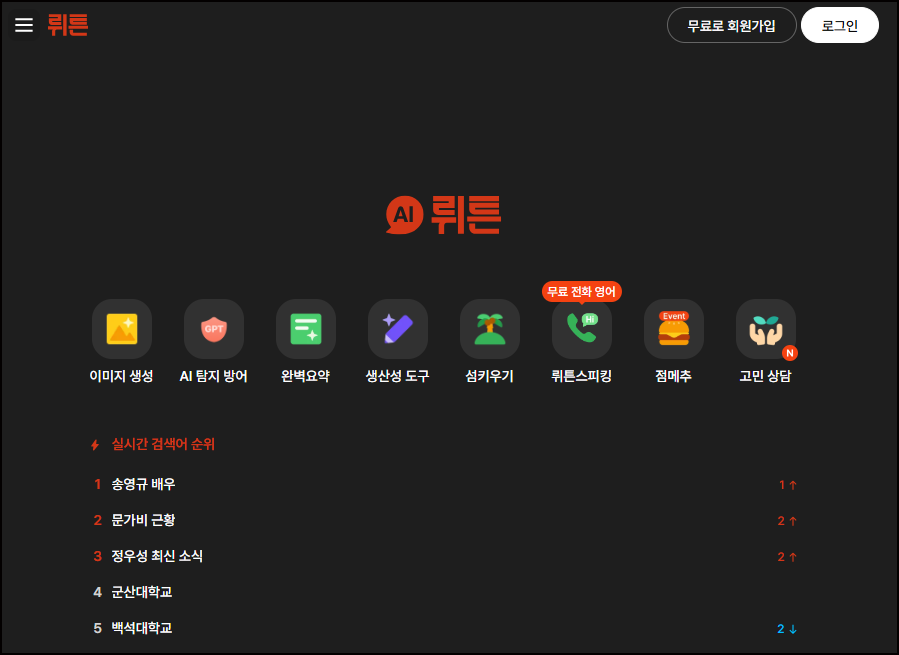Screen dimensions: 899x655
Task: Open 뤼튼스피킹 phone call icon
Action: [581, 328]
